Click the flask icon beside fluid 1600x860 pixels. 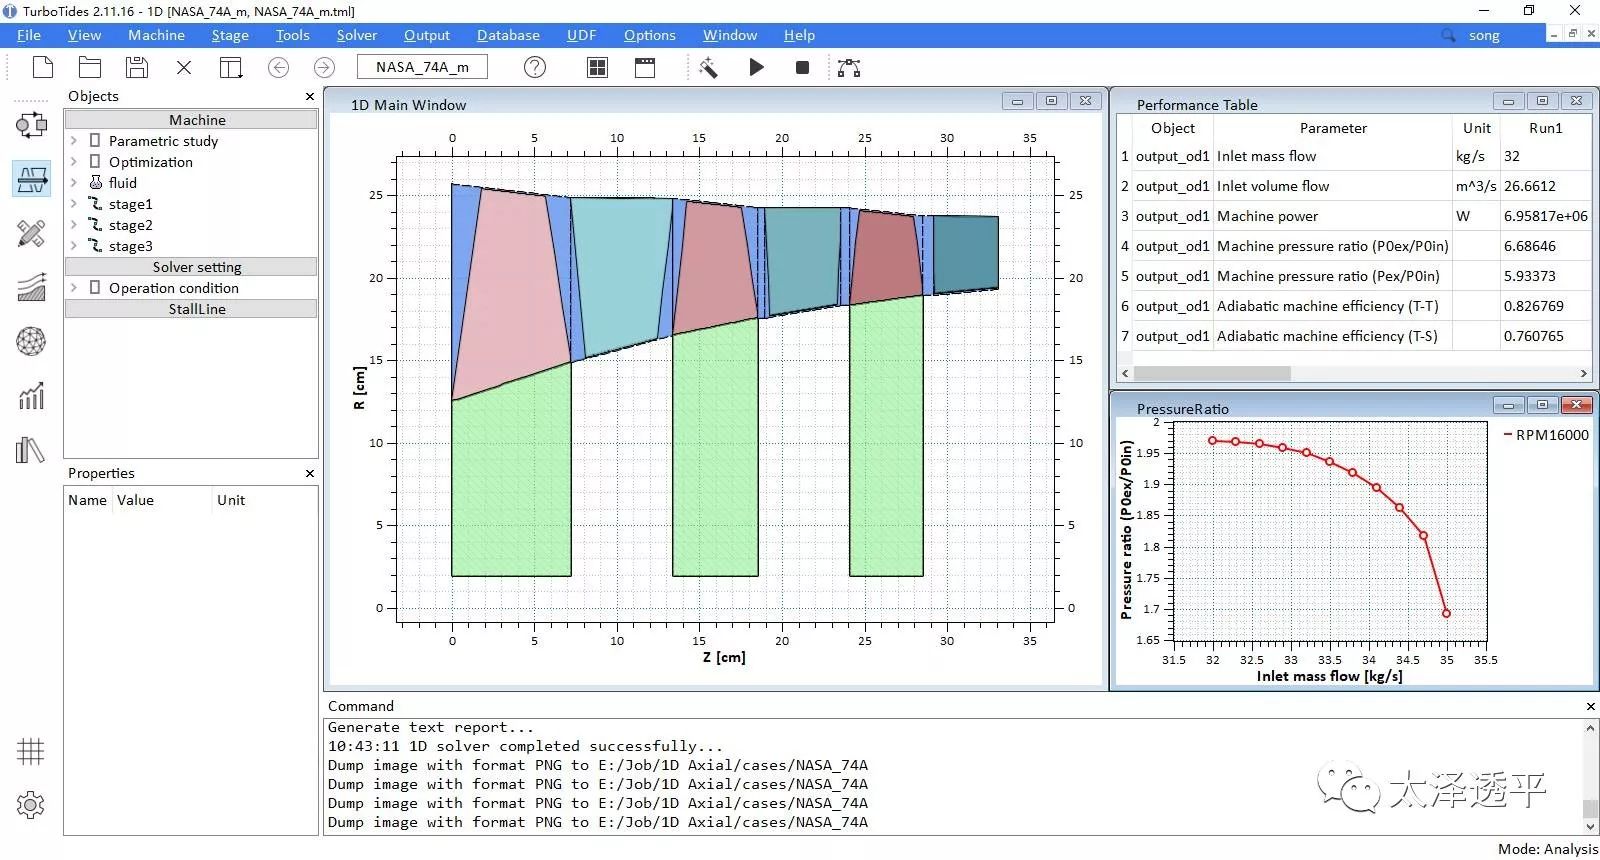tap(96, 182)
